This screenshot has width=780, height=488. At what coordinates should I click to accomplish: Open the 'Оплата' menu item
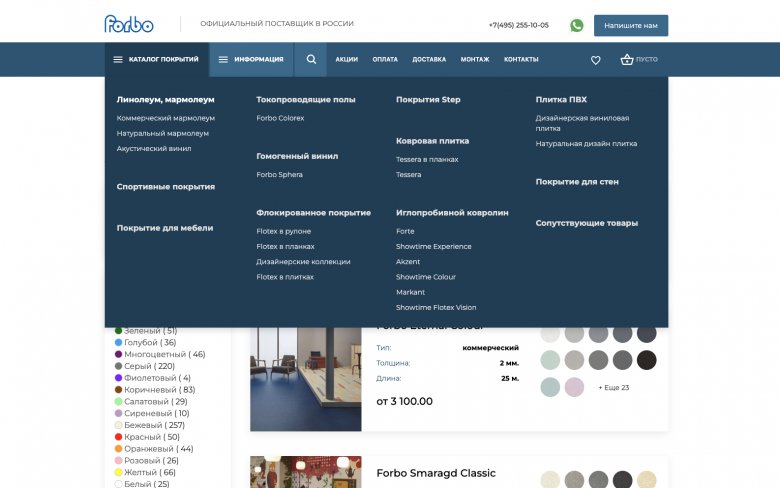tap(385, 59)
